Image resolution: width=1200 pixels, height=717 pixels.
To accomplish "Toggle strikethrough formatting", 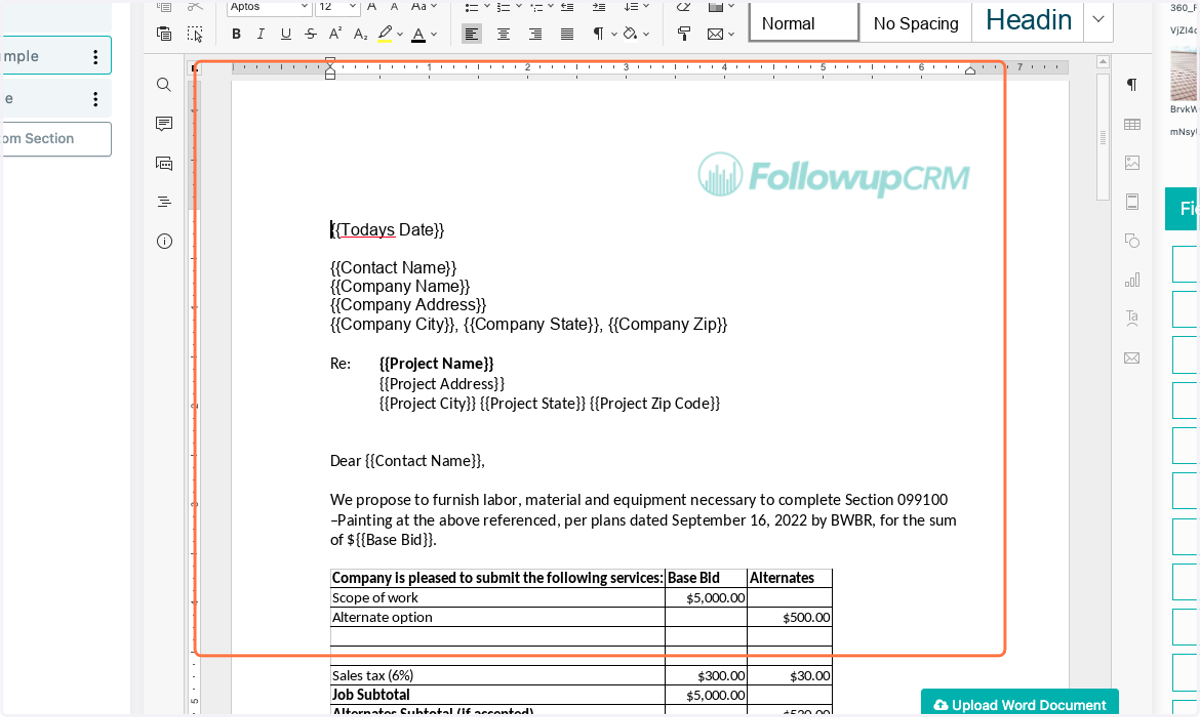I will [311, 34].
